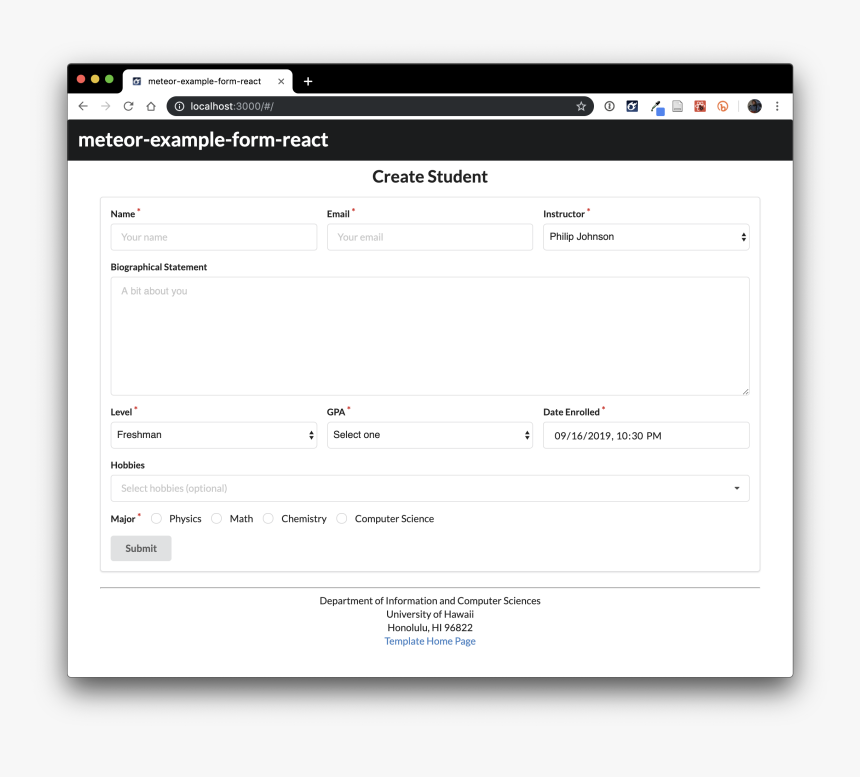Open the 1Password extension icon
Viewport: 860px width, 777px height.
609,106
